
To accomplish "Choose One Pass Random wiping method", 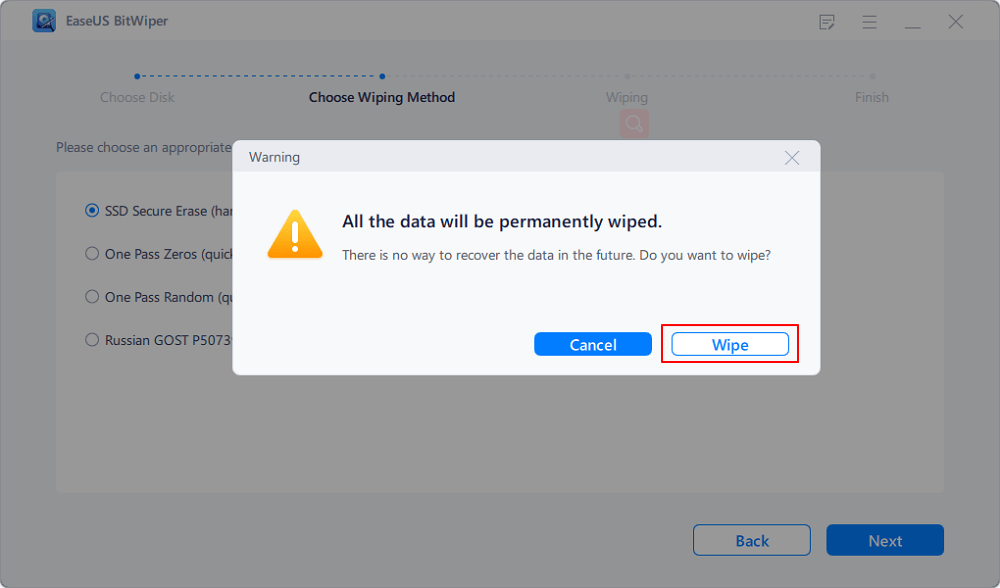I will point(93,297).
